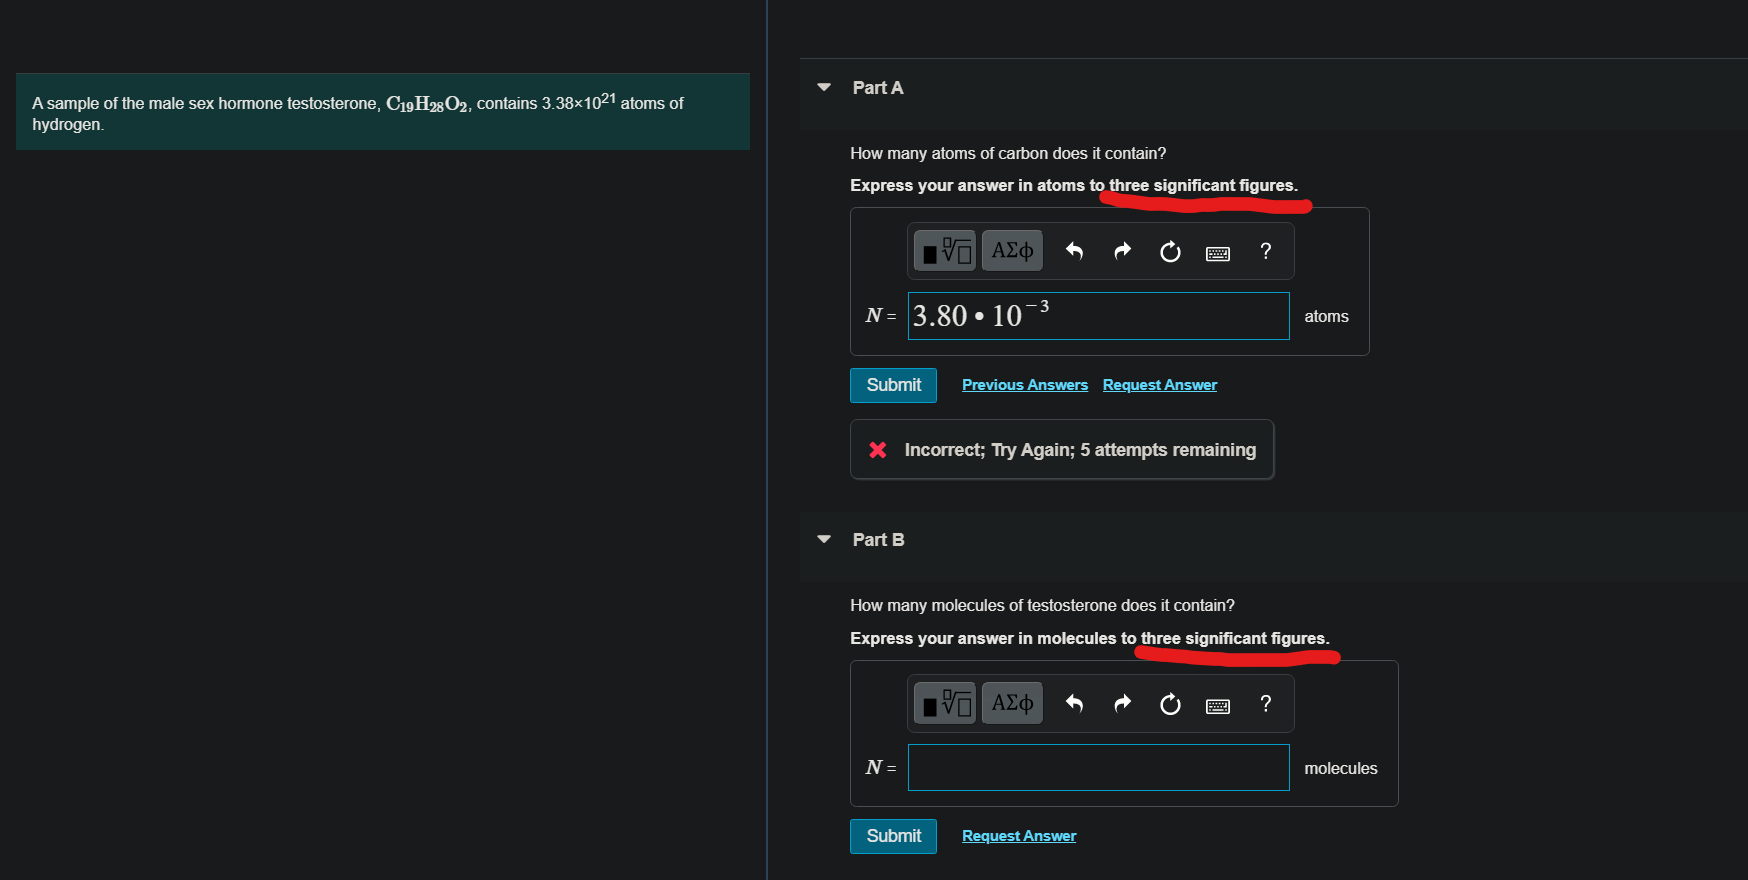Show keyboard shortcuts in Part A toolbar
Viewport: 1748px width, 880px height.
tap(1218, 253)
